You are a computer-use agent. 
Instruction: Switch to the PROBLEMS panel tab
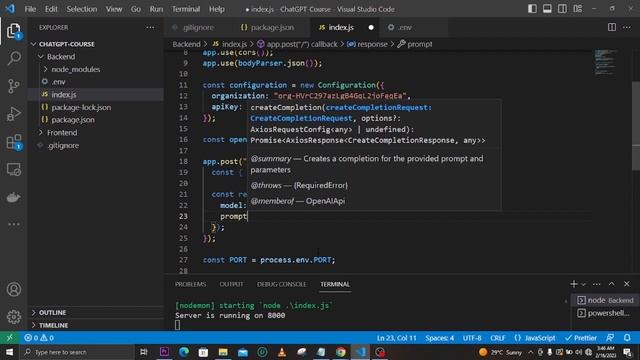(x=190, y=284)
